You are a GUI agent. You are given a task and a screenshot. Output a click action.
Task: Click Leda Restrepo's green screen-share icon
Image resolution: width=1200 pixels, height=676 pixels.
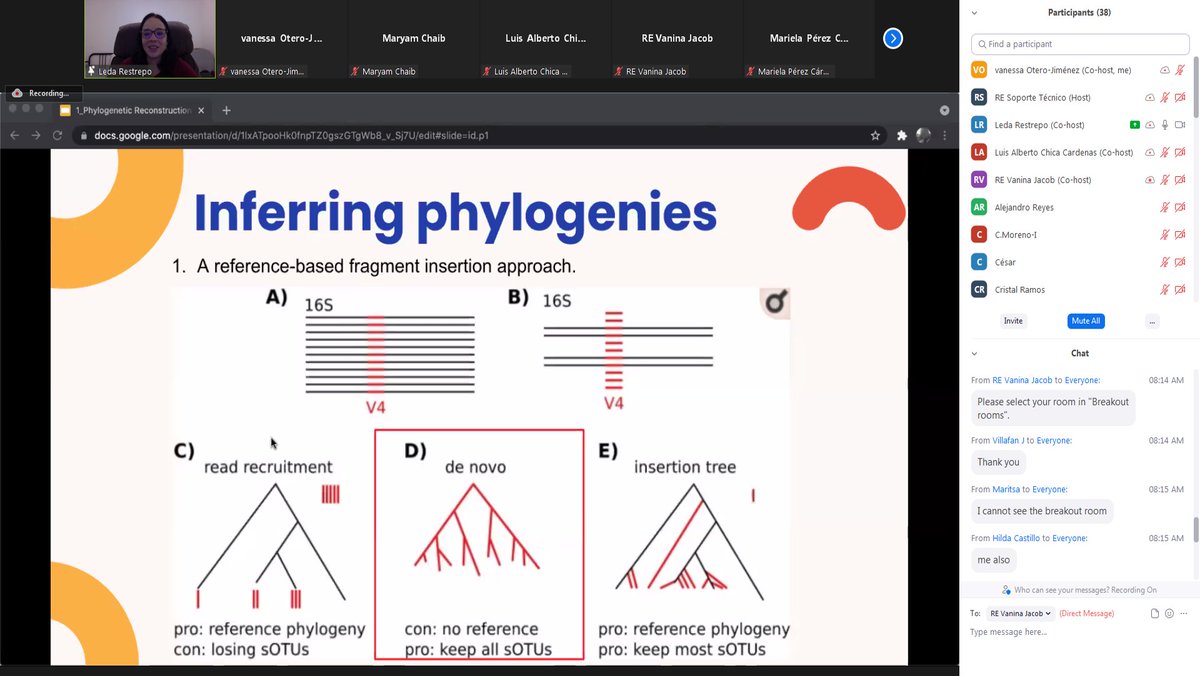tap(1135, 125)
